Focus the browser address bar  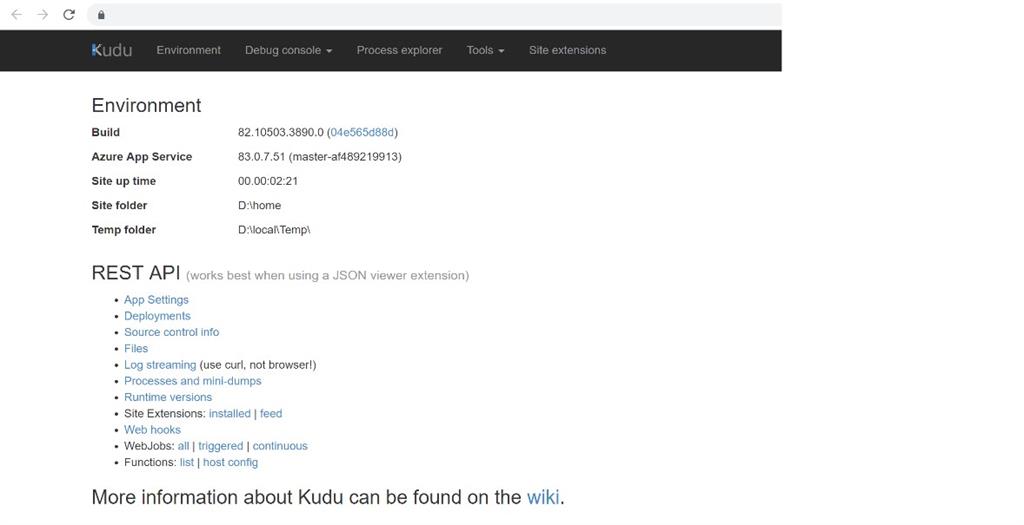click(440, 15)
